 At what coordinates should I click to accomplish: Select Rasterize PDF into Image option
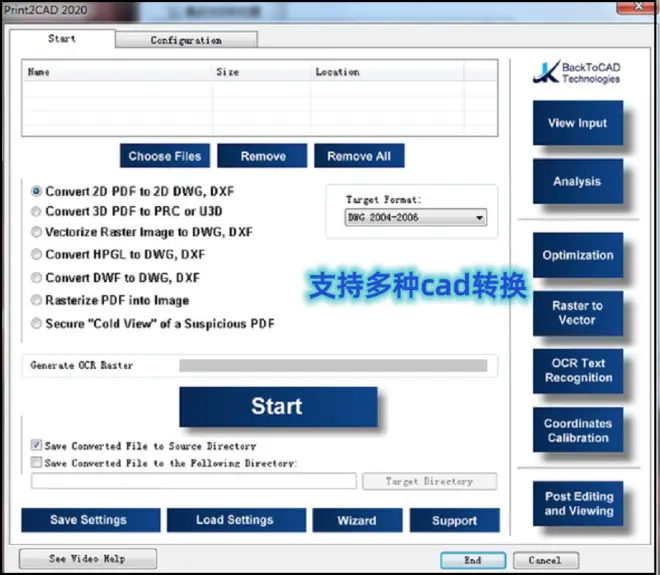click(37, 300)
